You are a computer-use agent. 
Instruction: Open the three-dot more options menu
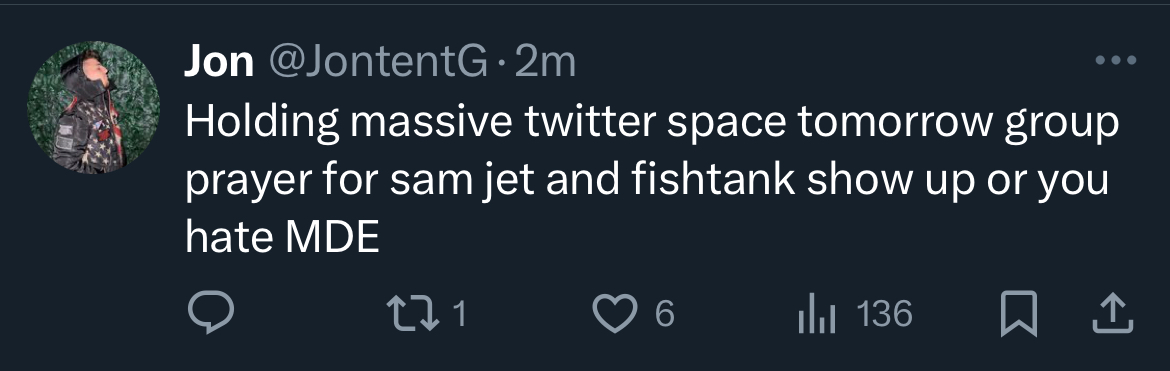pyautogui.click(x=1116, y=60)
